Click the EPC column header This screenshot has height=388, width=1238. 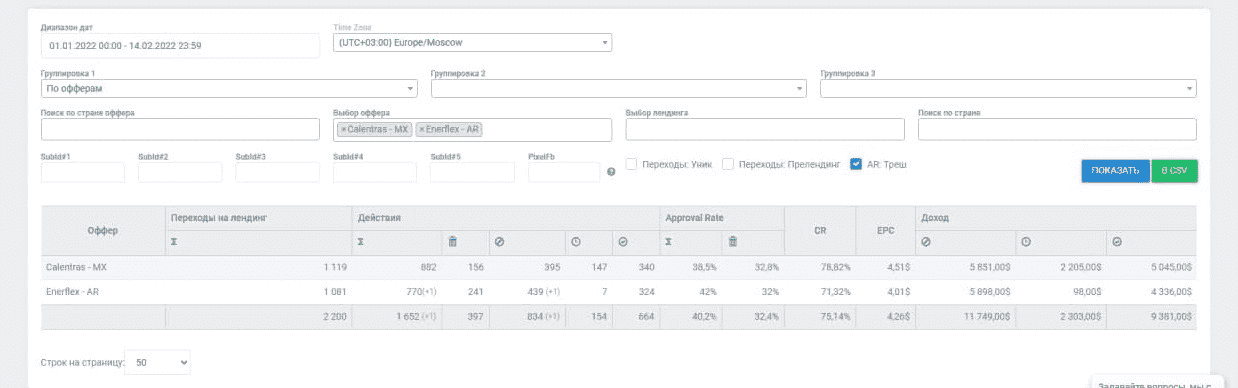[886, 231]
